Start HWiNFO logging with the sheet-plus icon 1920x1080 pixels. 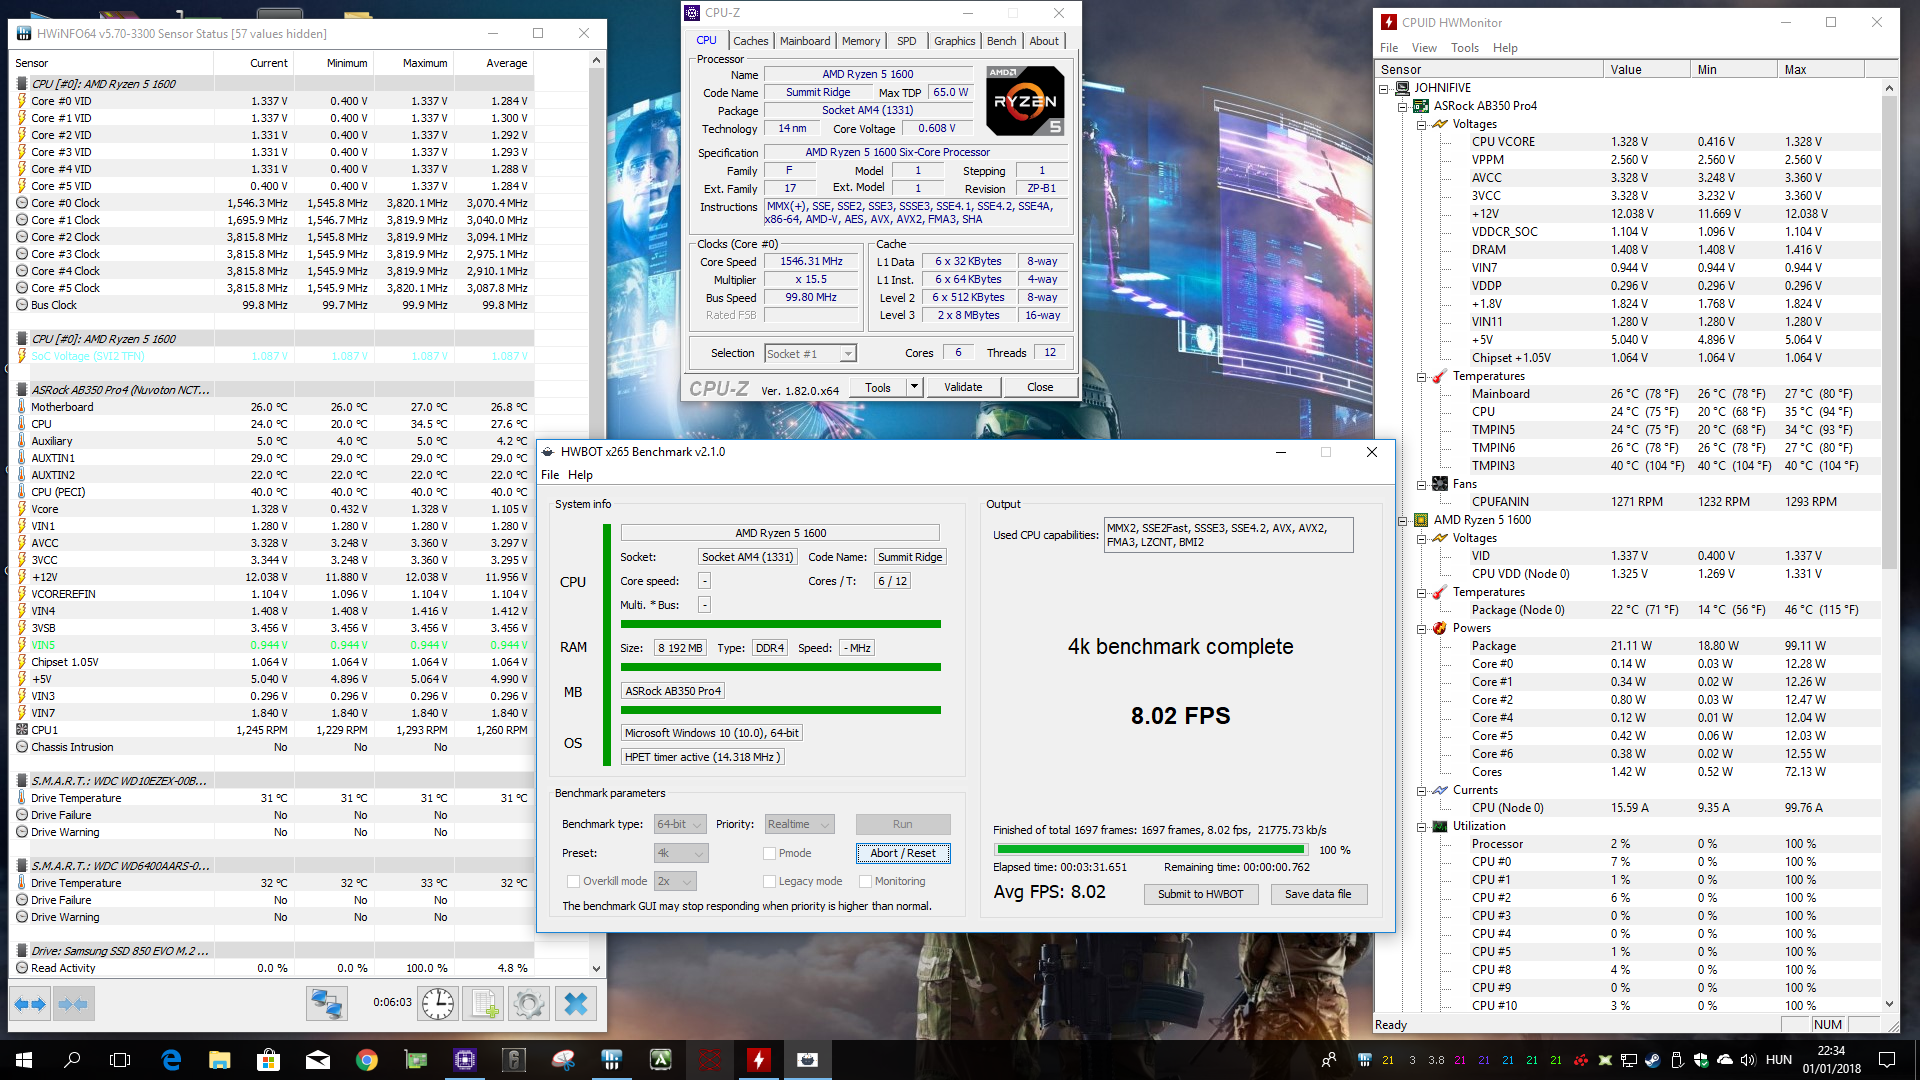[485, 1004]
